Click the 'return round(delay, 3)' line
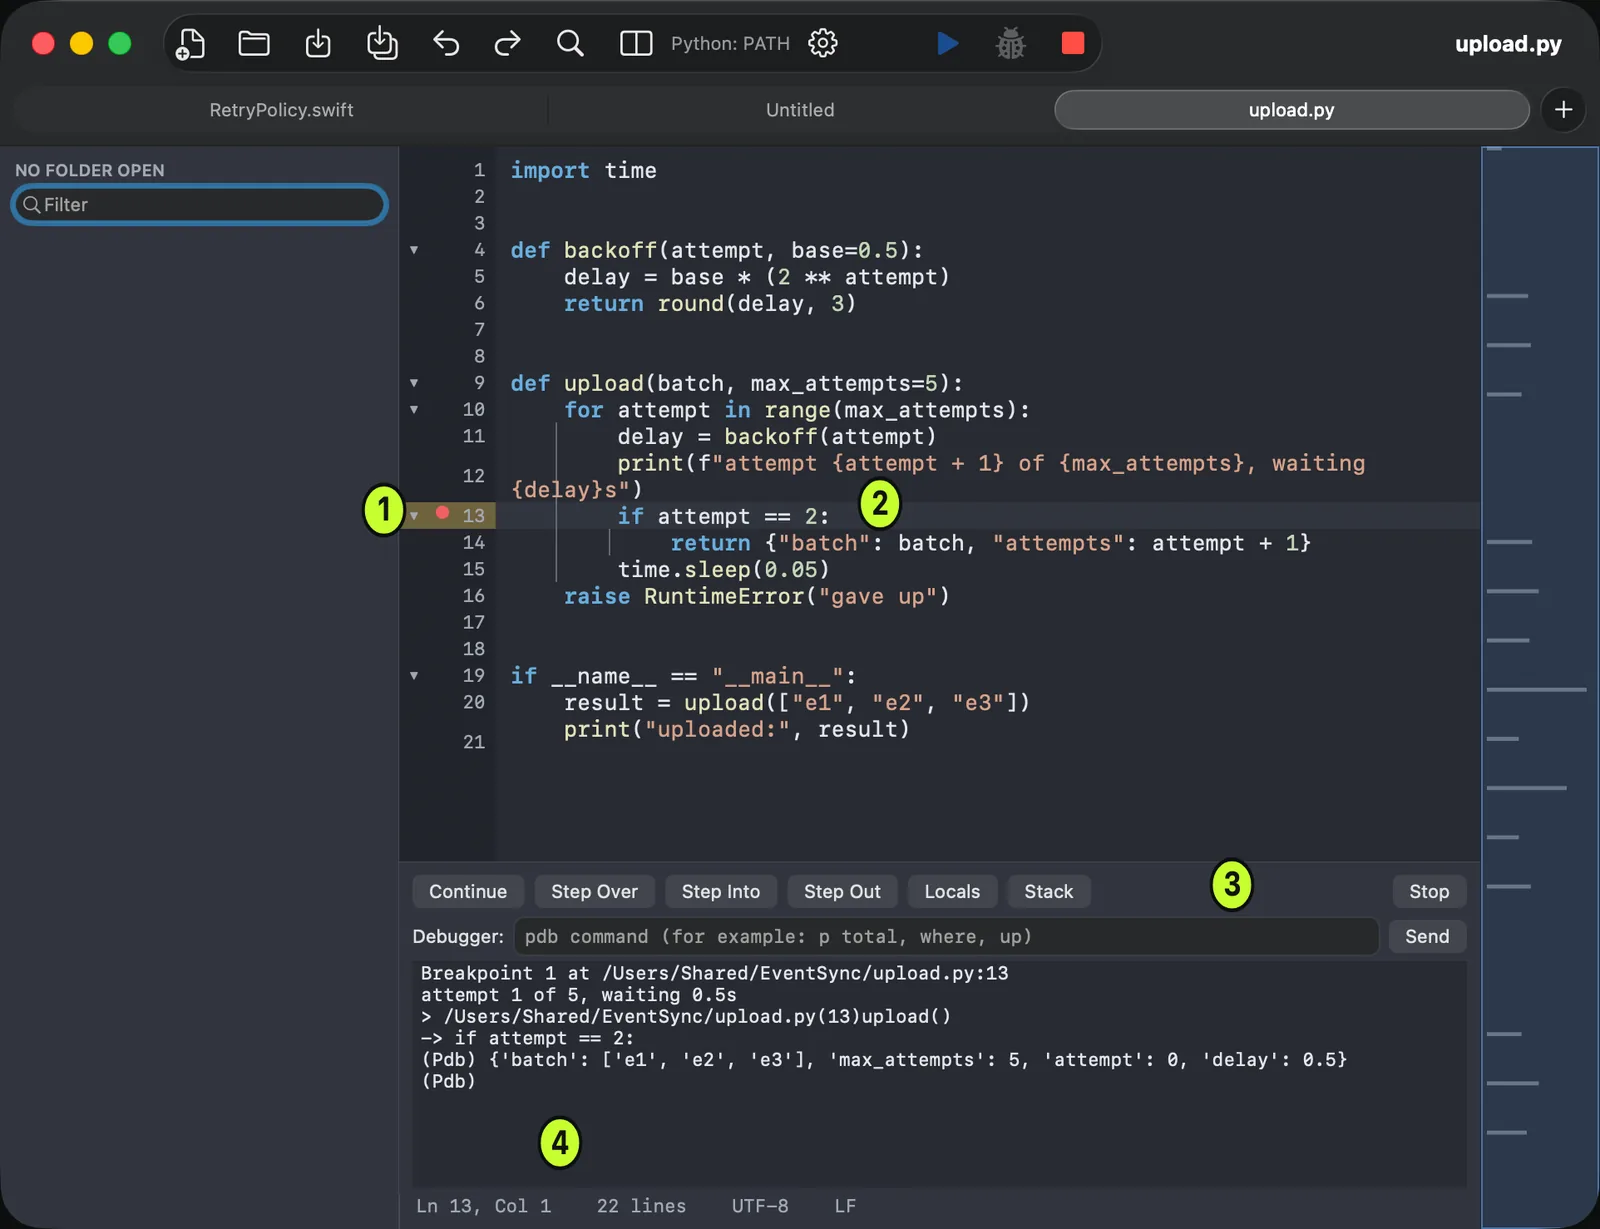1600x1229 pixels. (x=709, y=304)
